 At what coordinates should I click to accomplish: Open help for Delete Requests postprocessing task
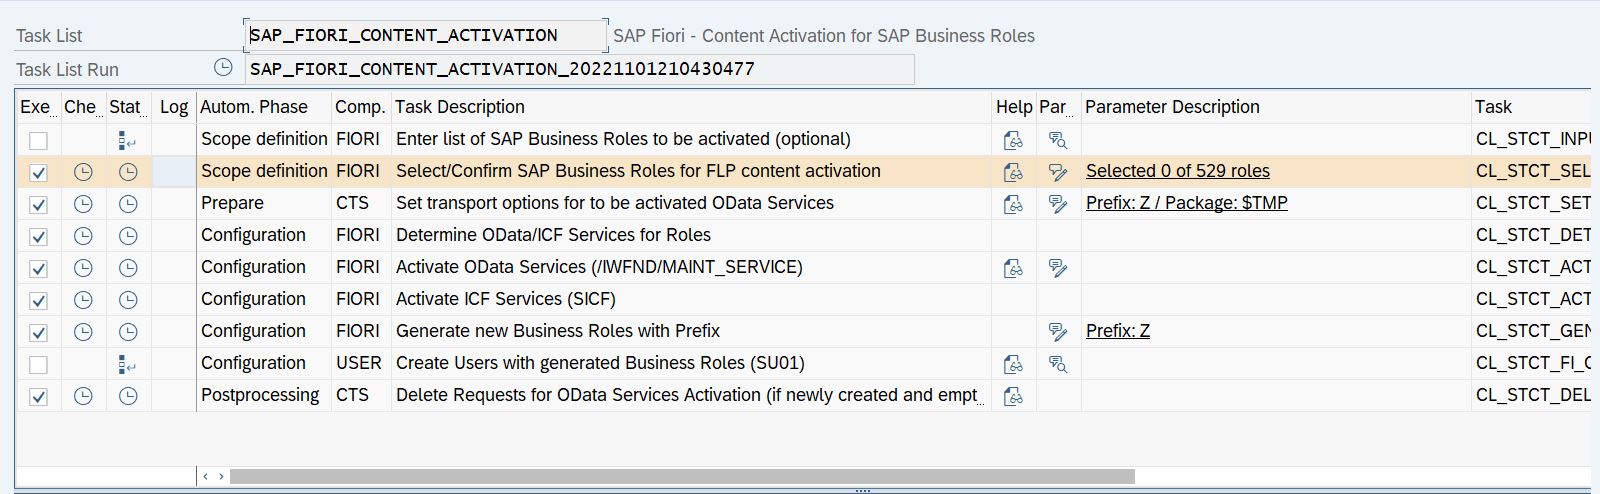click(x=1013, y=396)
